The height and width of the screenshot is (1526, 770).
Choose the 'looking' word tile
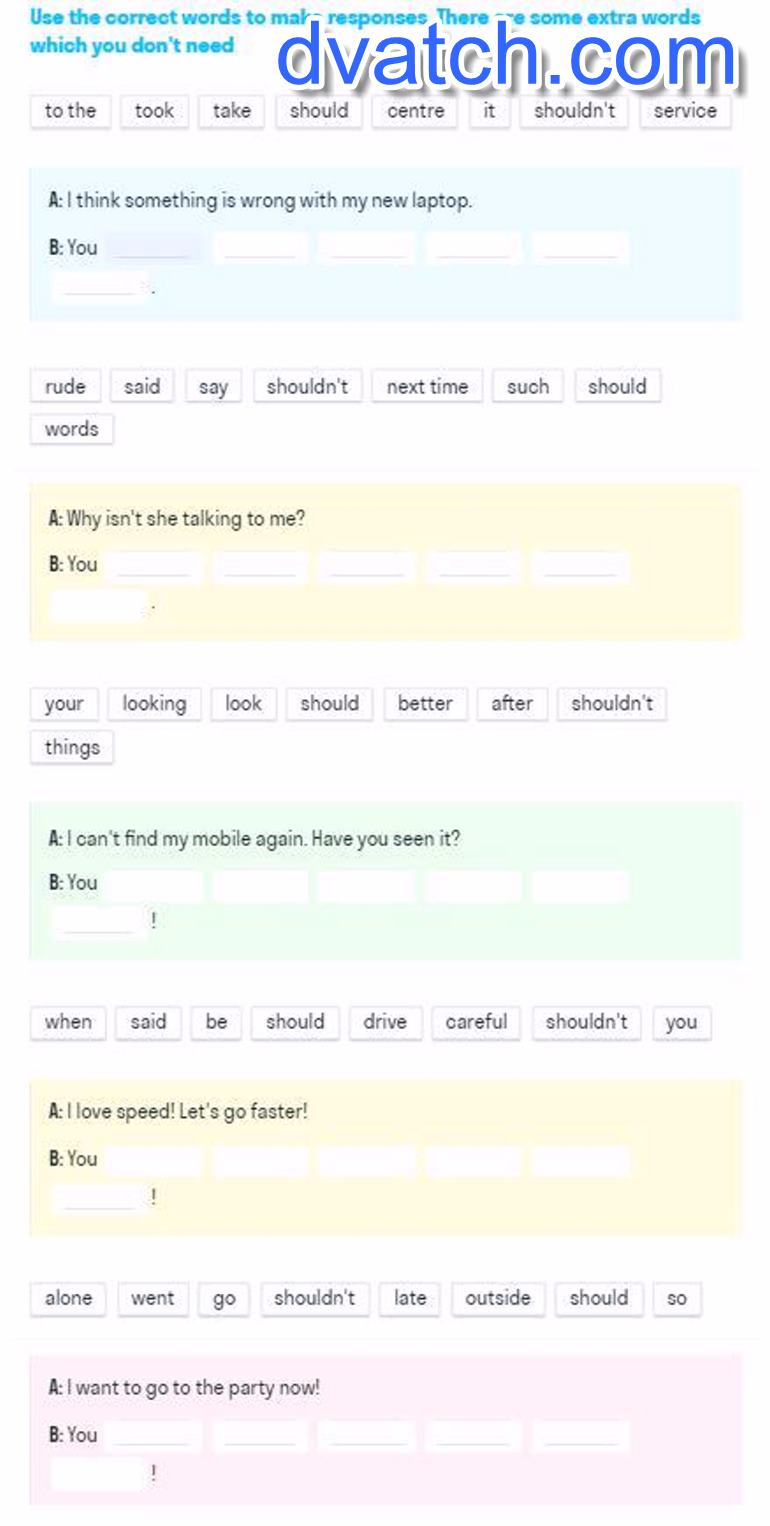coord(154,704)
